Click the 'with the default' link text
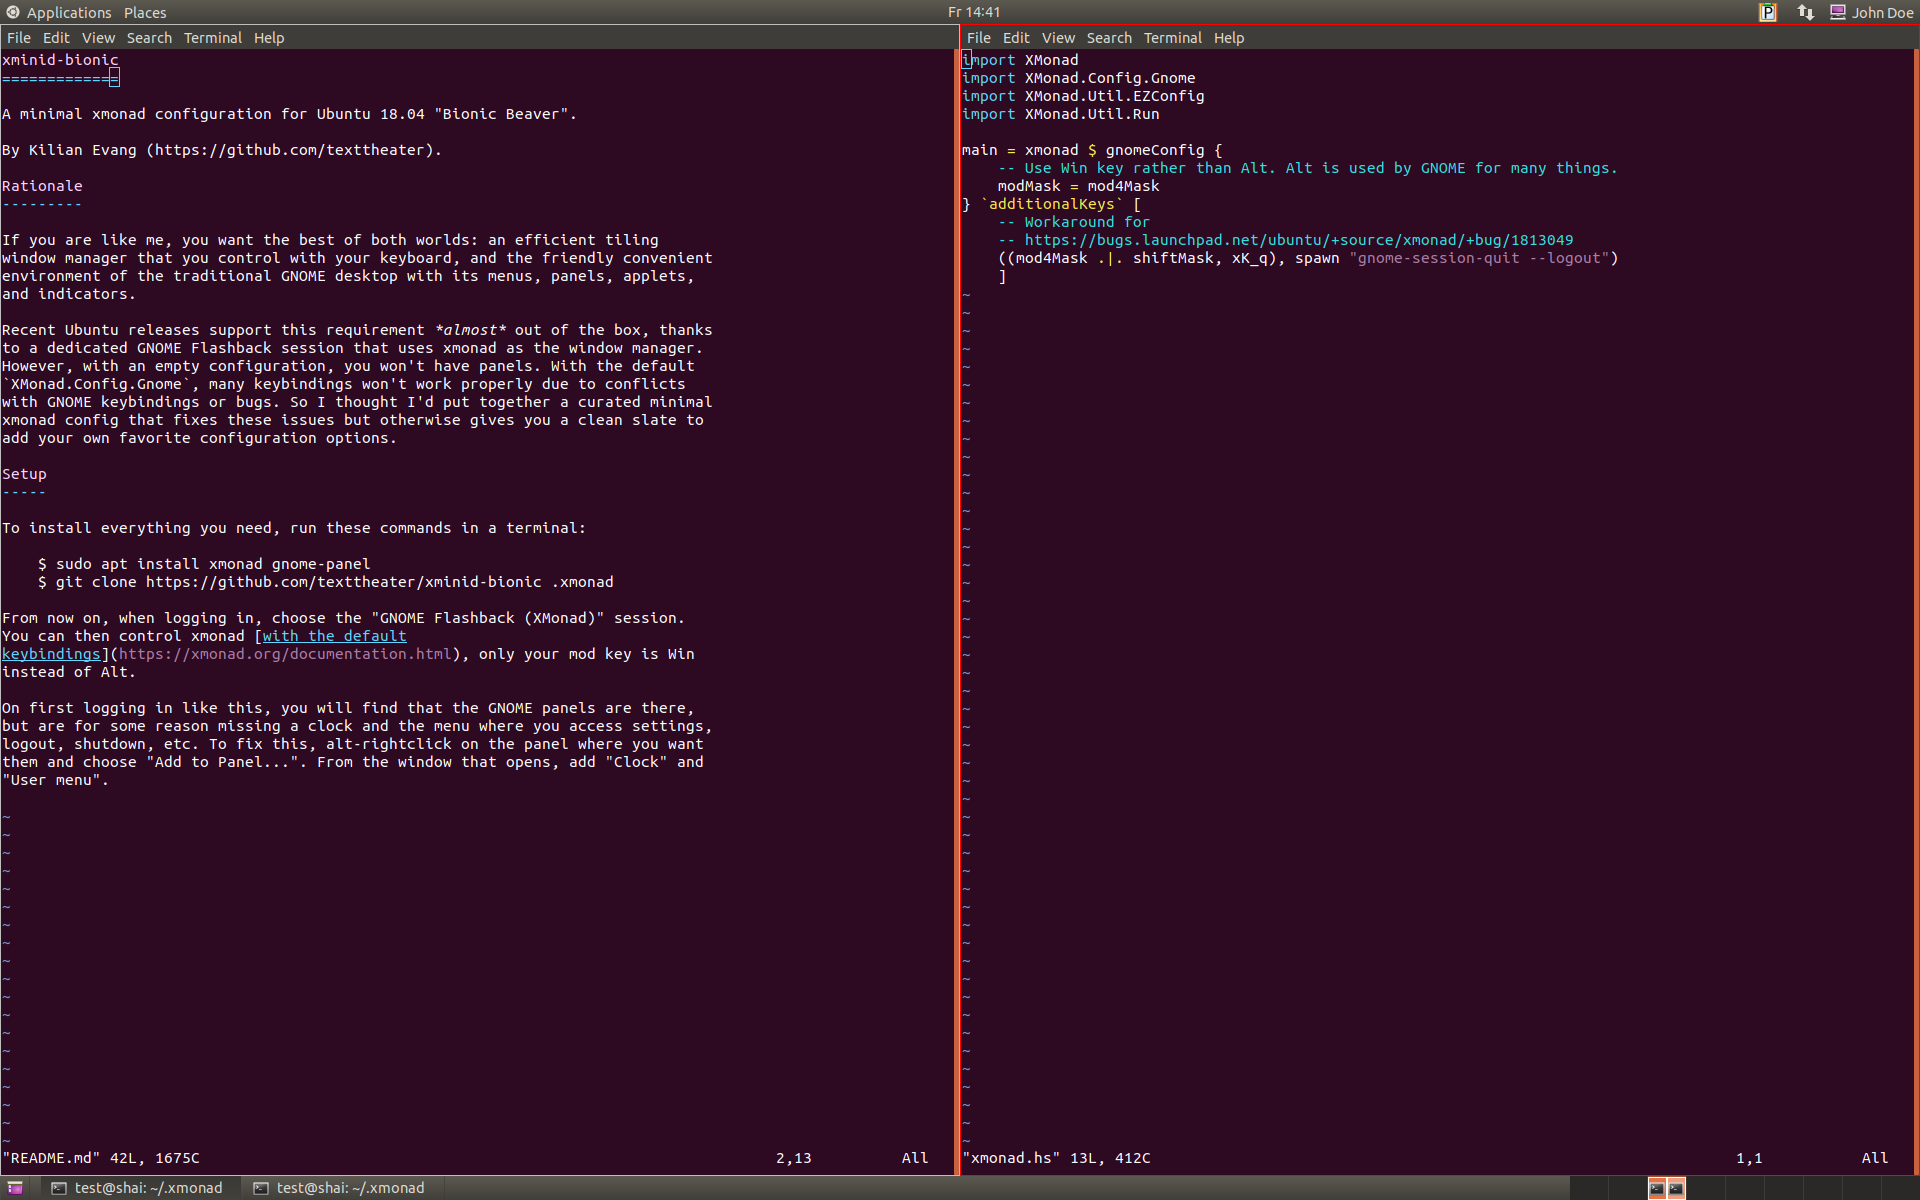The image size is (1920, 1200). click(334, 636)
